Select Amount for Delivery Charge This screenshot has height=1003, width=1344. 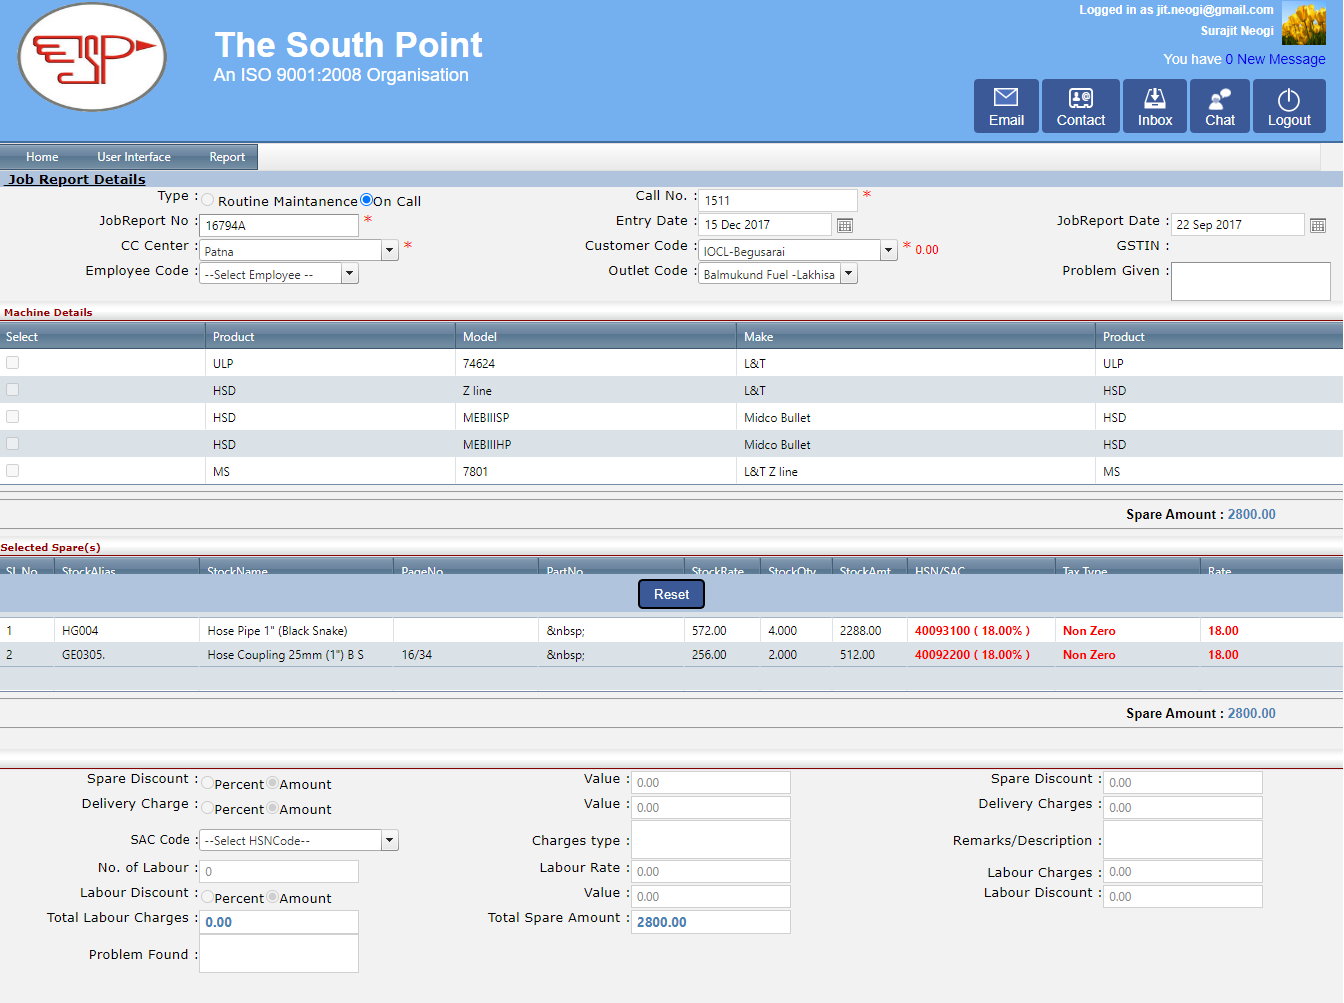272,808
